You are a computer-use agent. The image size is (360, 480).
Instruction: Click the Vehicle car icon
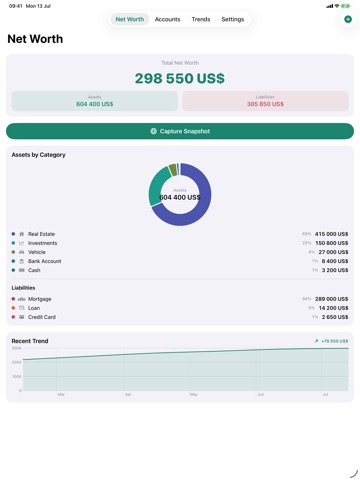tap(22, 252)
